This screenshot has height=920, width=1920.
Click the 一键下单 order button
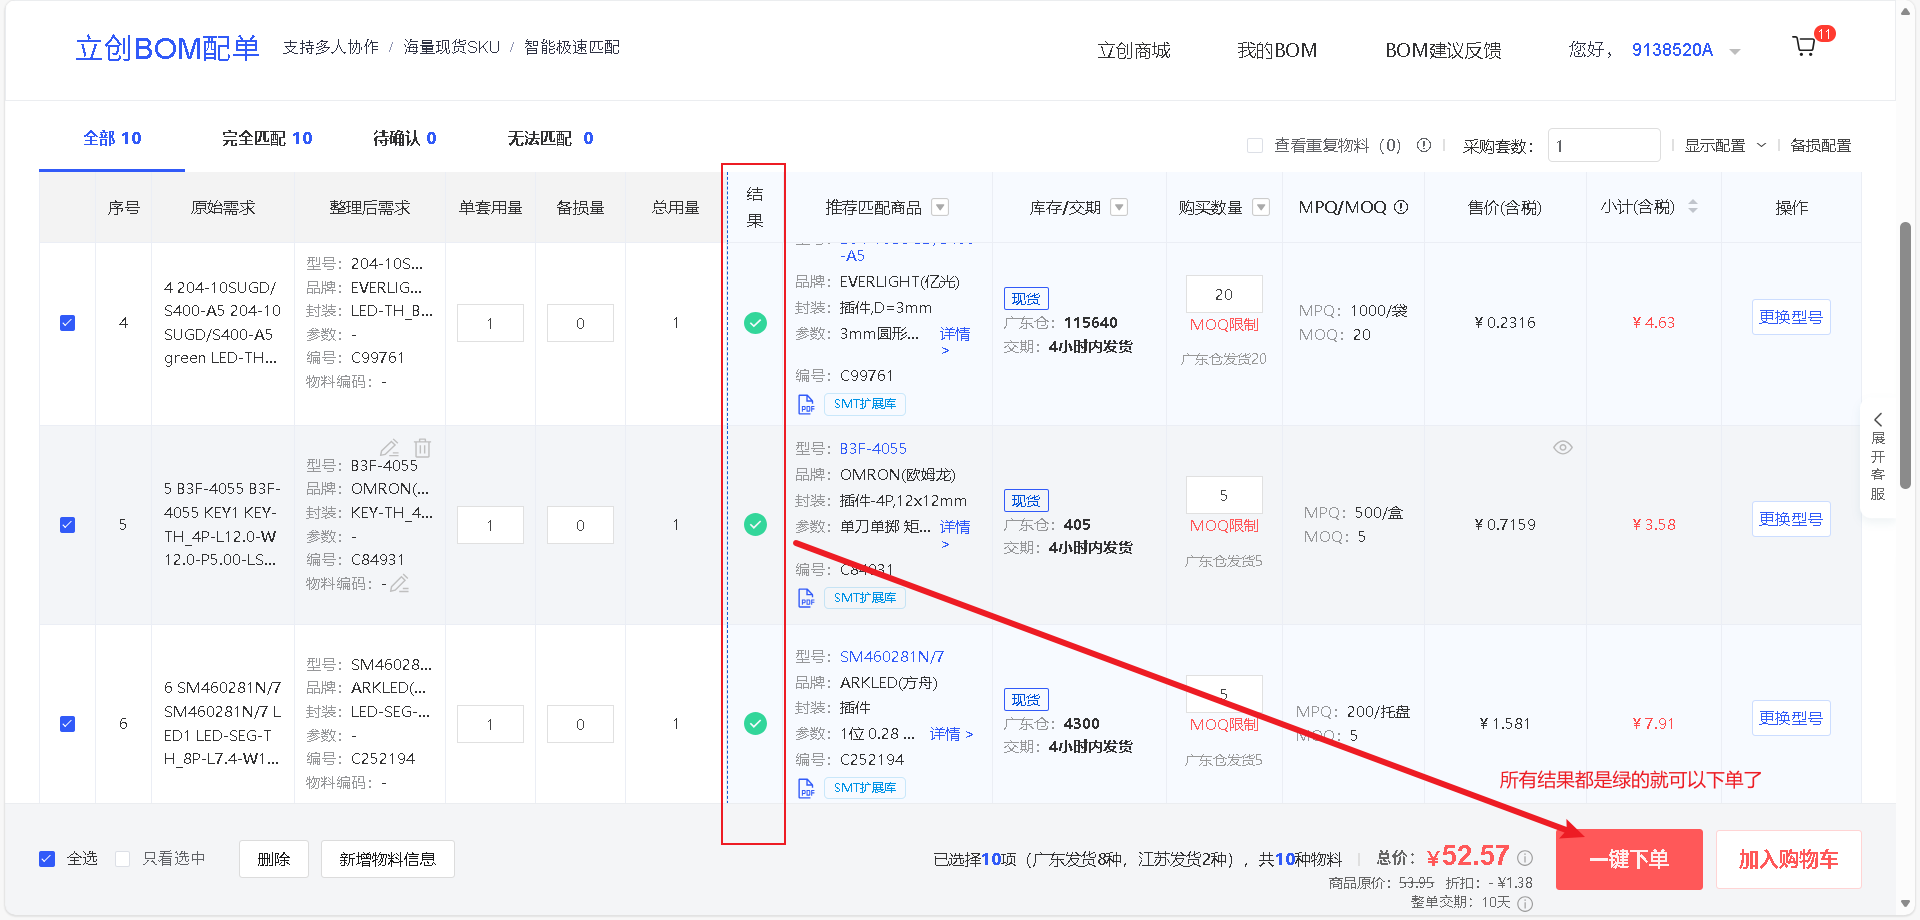click(x=1629, y=858)
